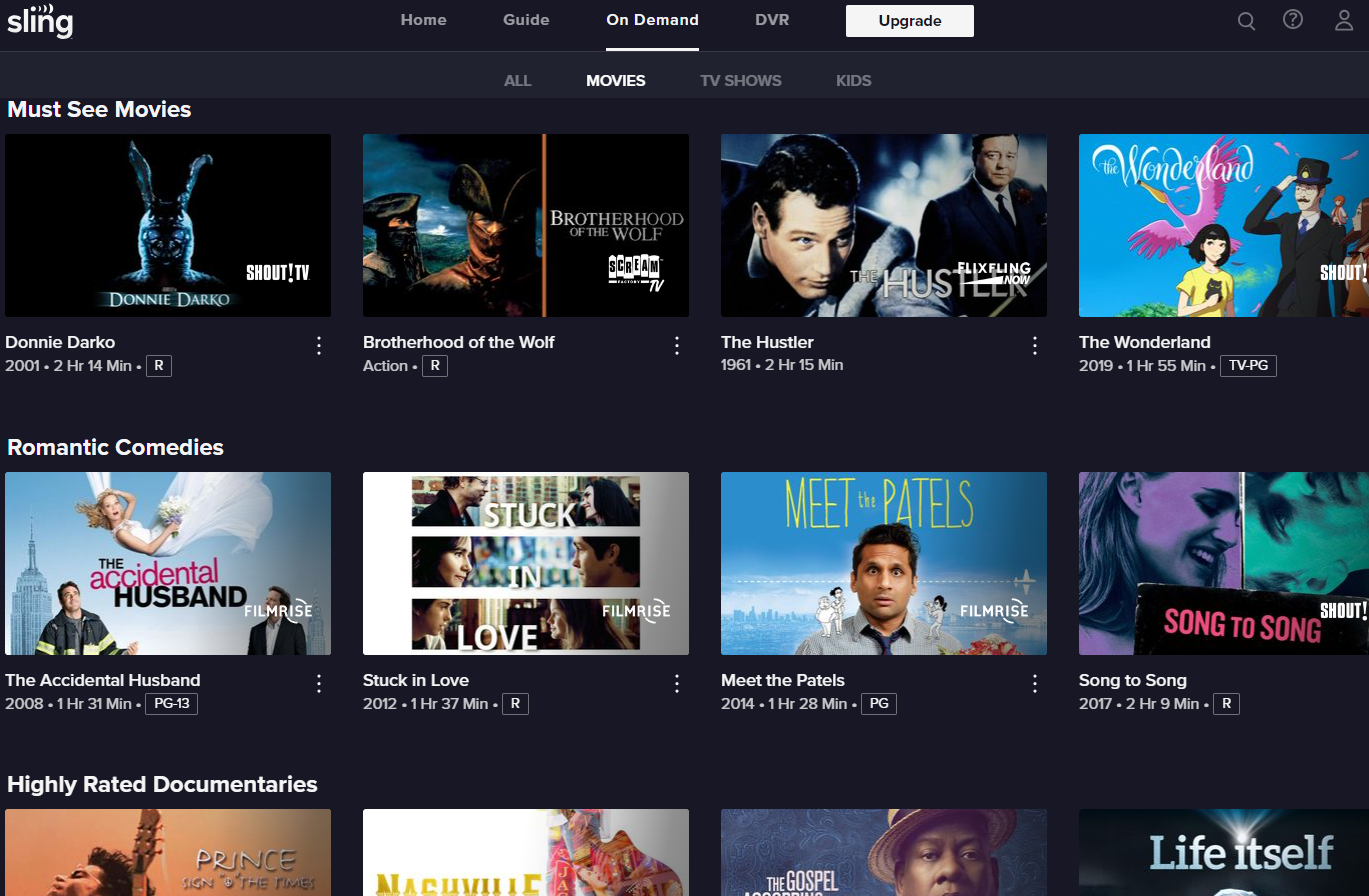Click the Sling logo

pyautogui.click(x=40, y=22)
